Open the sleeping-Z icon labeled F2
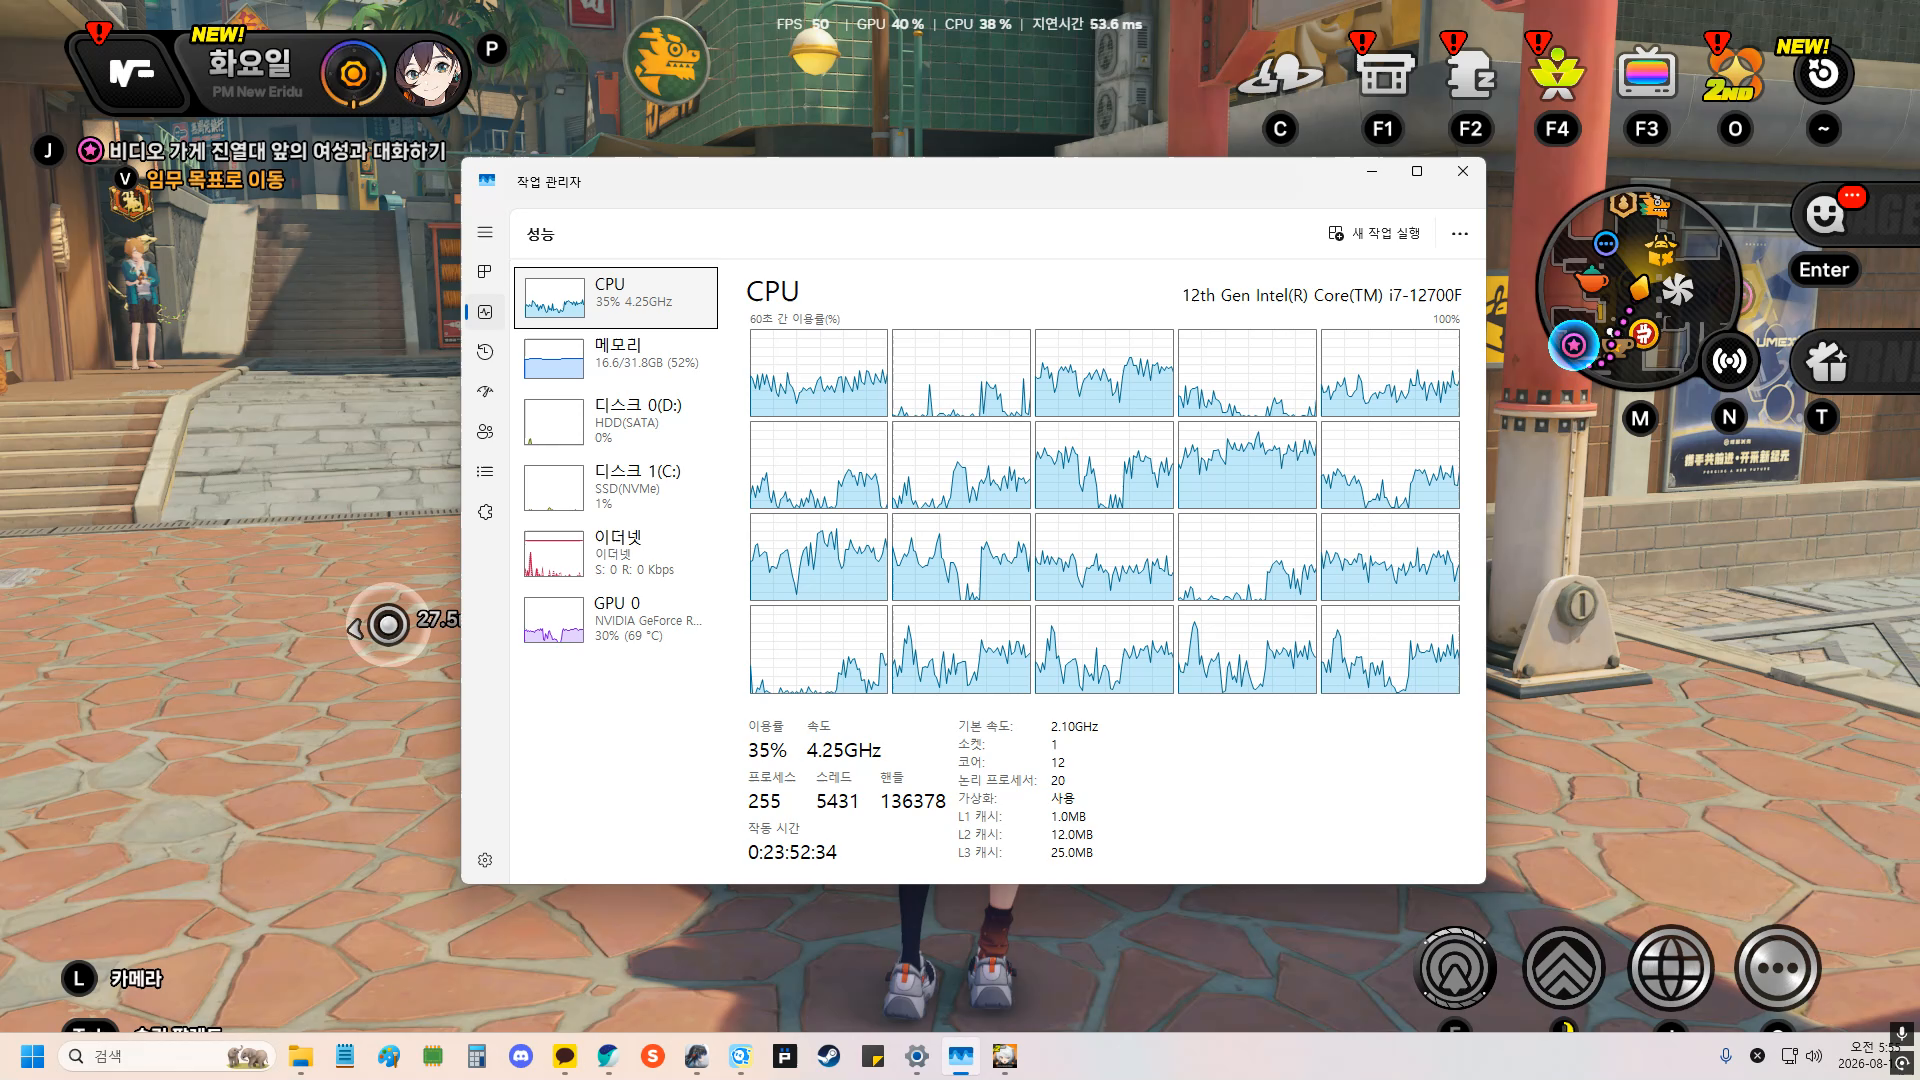Image resolution: width=1920 pixels, height=1080 pixels. click(1470, 74)
